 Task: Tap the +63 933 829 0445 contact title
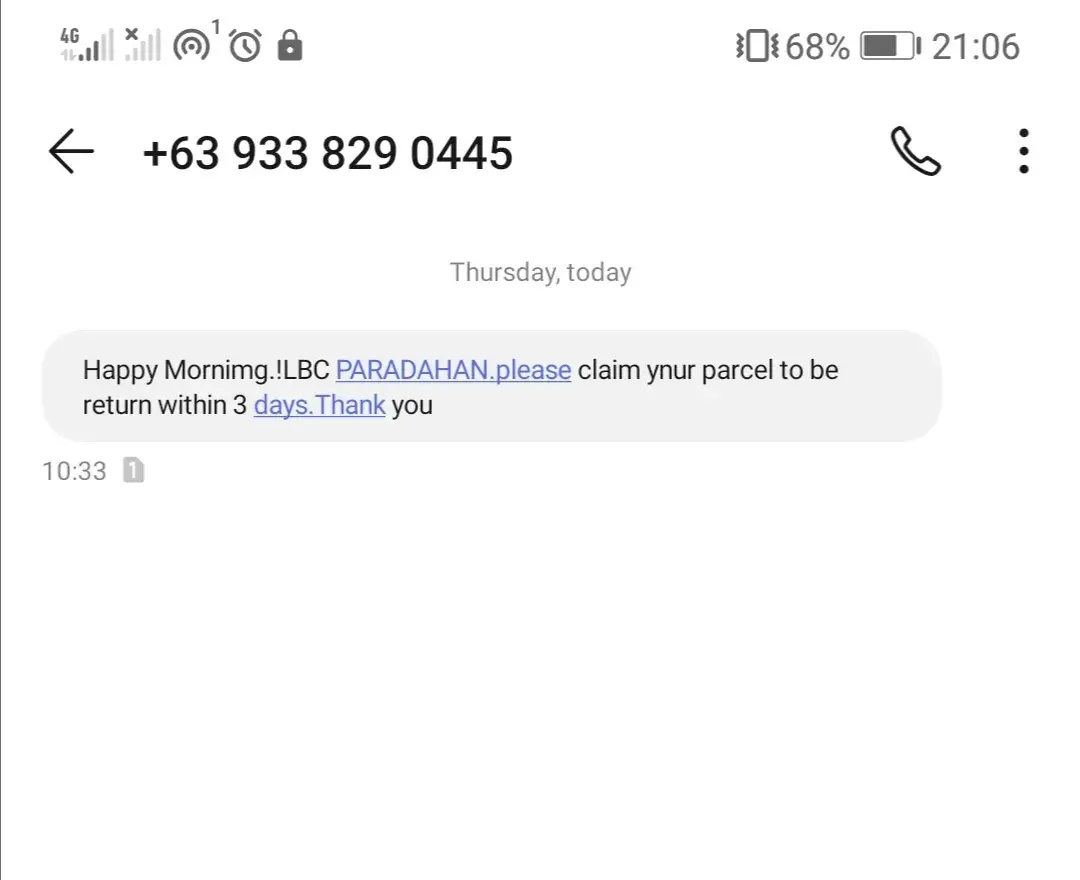pyautogui.click(x=328, y=153)
